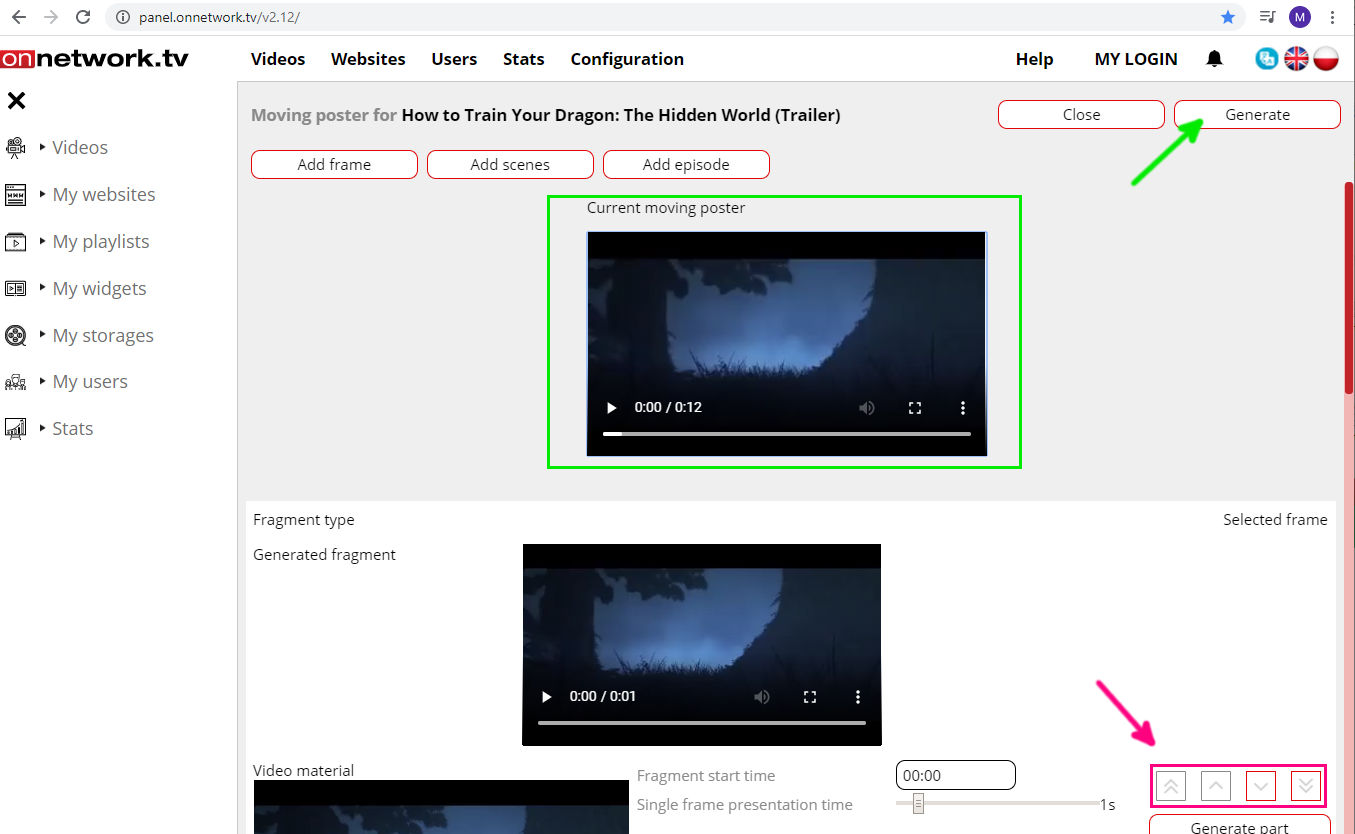Play the generated fragment video
The image size is (1355, 834).
[x=546, y=697]
